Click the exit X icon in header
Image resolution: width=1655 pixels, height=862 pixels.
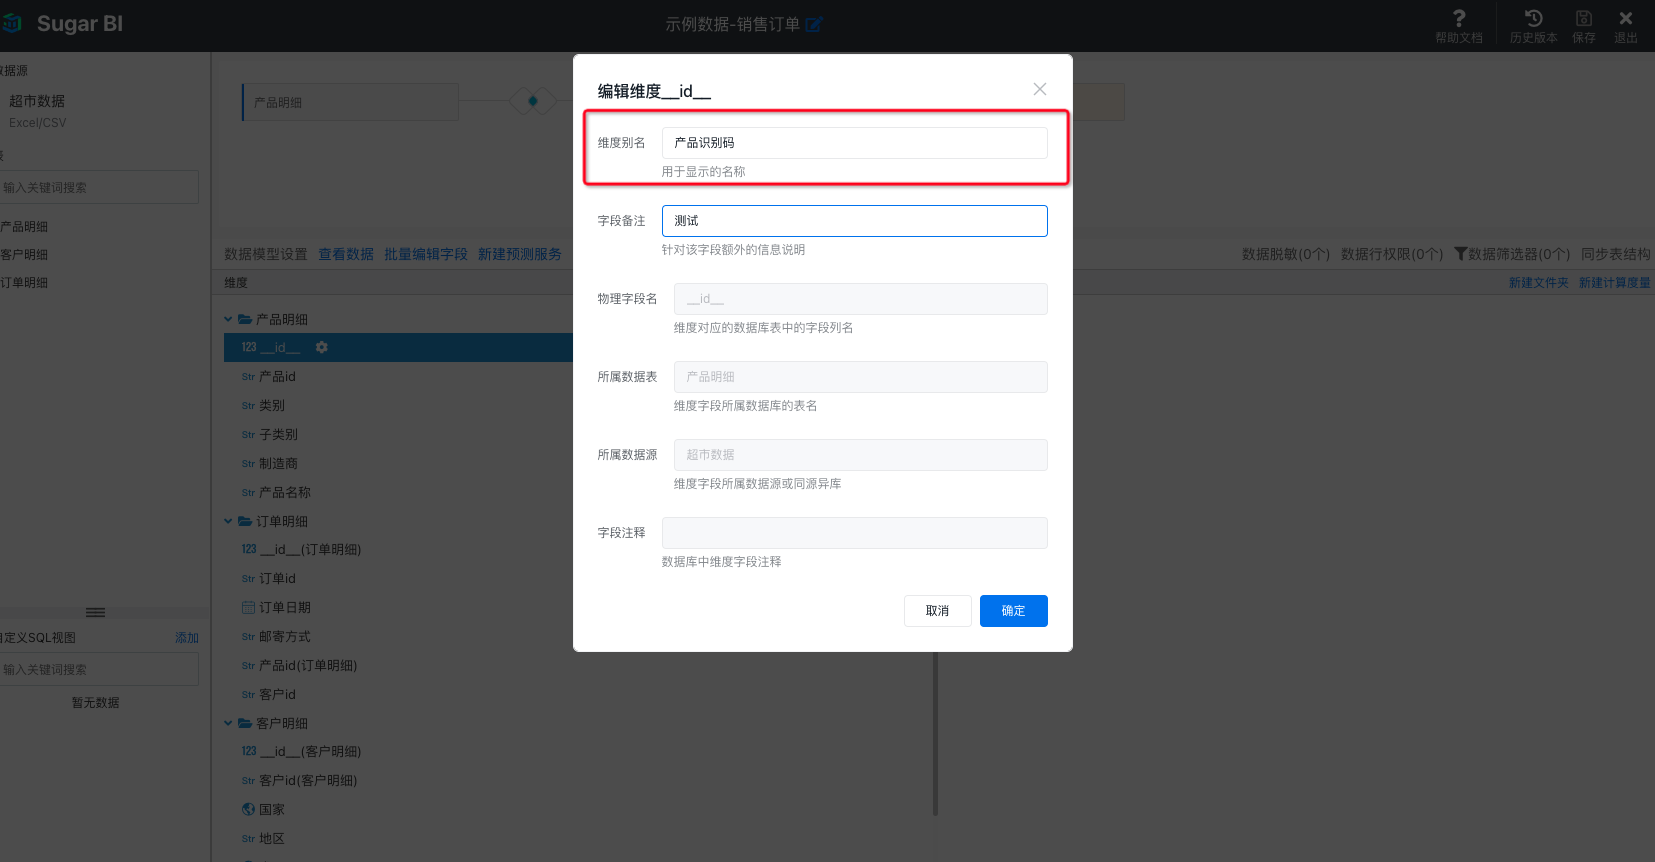point(1626,18)
